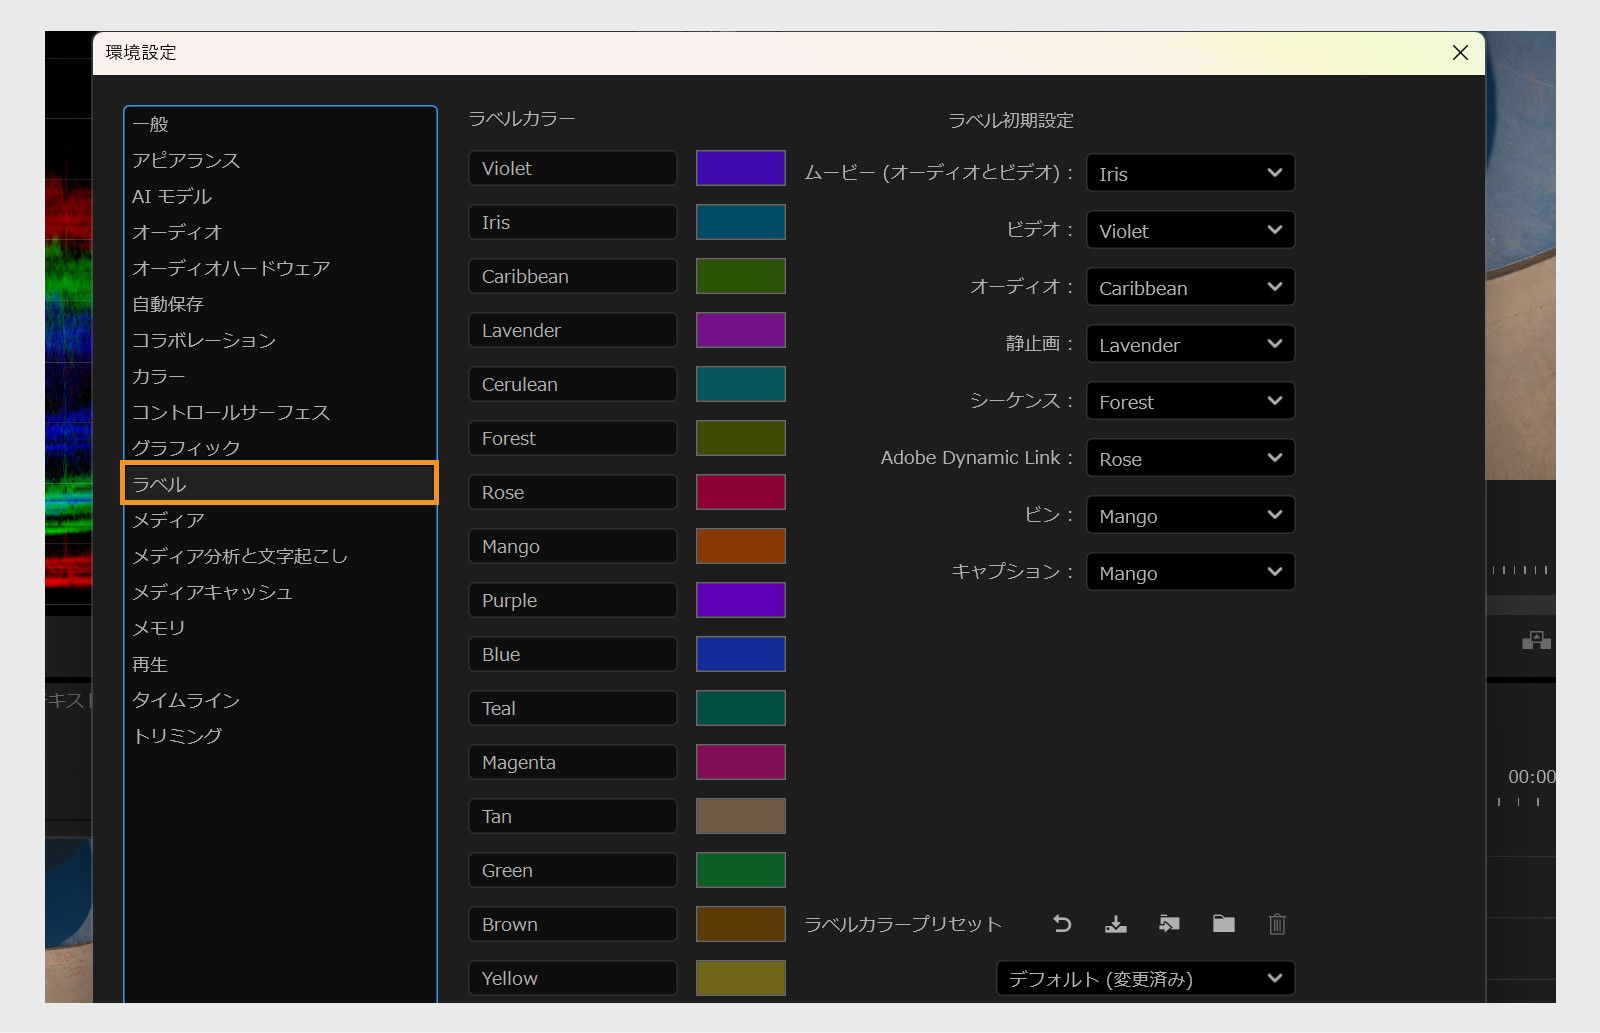
Task: Open シーケンス label dropdown showing Forest
Action: (x=1190, y=401)
